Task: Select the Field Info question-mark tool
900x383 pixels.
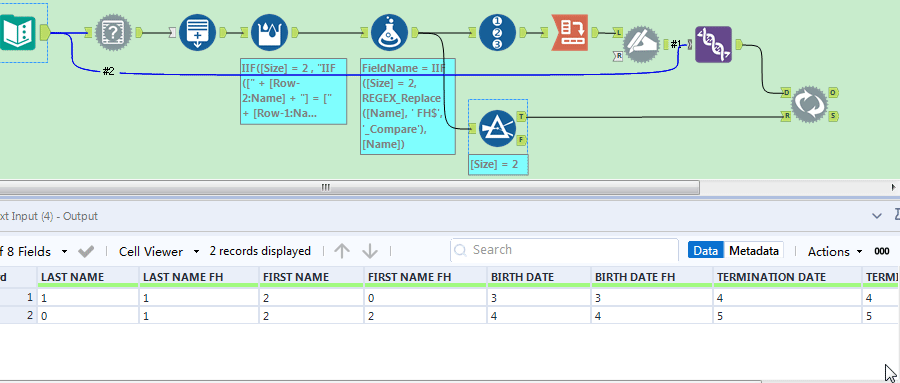Action: [113, 33]
